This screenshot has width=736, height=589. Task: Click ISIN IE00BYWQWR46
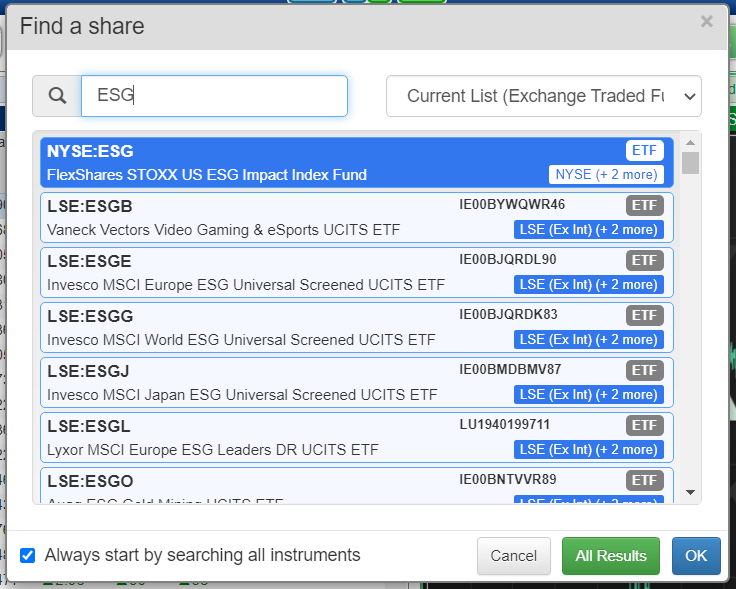pyautogui.click(x=512, y=205)
